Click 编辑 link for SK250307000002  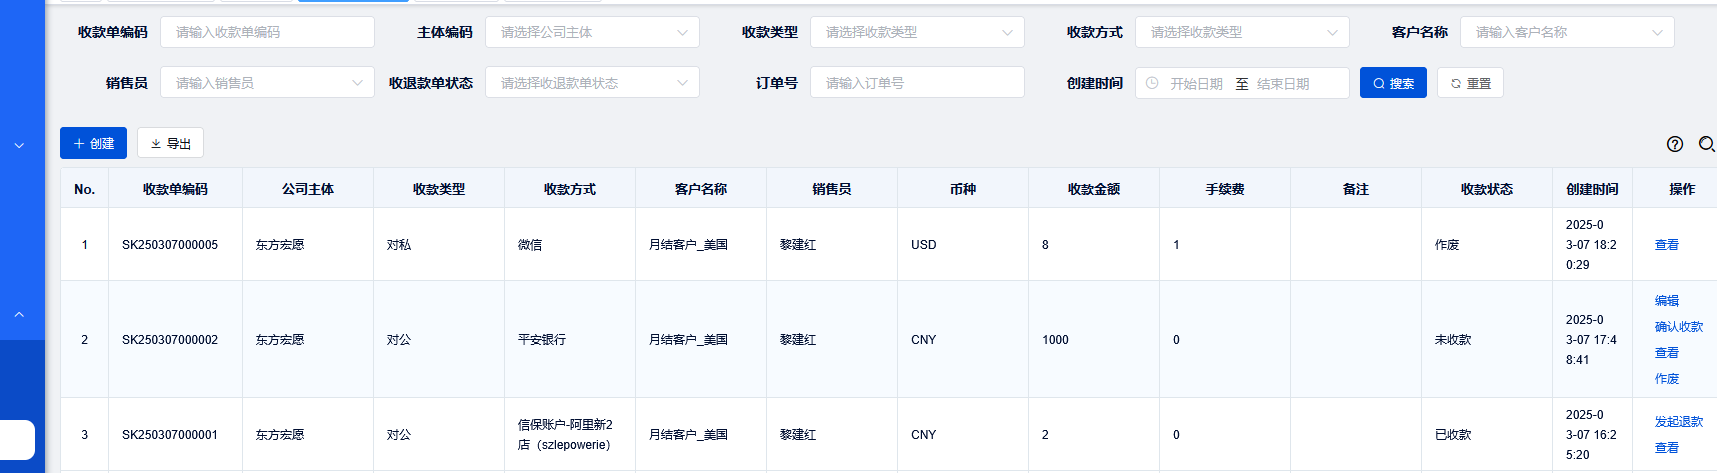1666,301
